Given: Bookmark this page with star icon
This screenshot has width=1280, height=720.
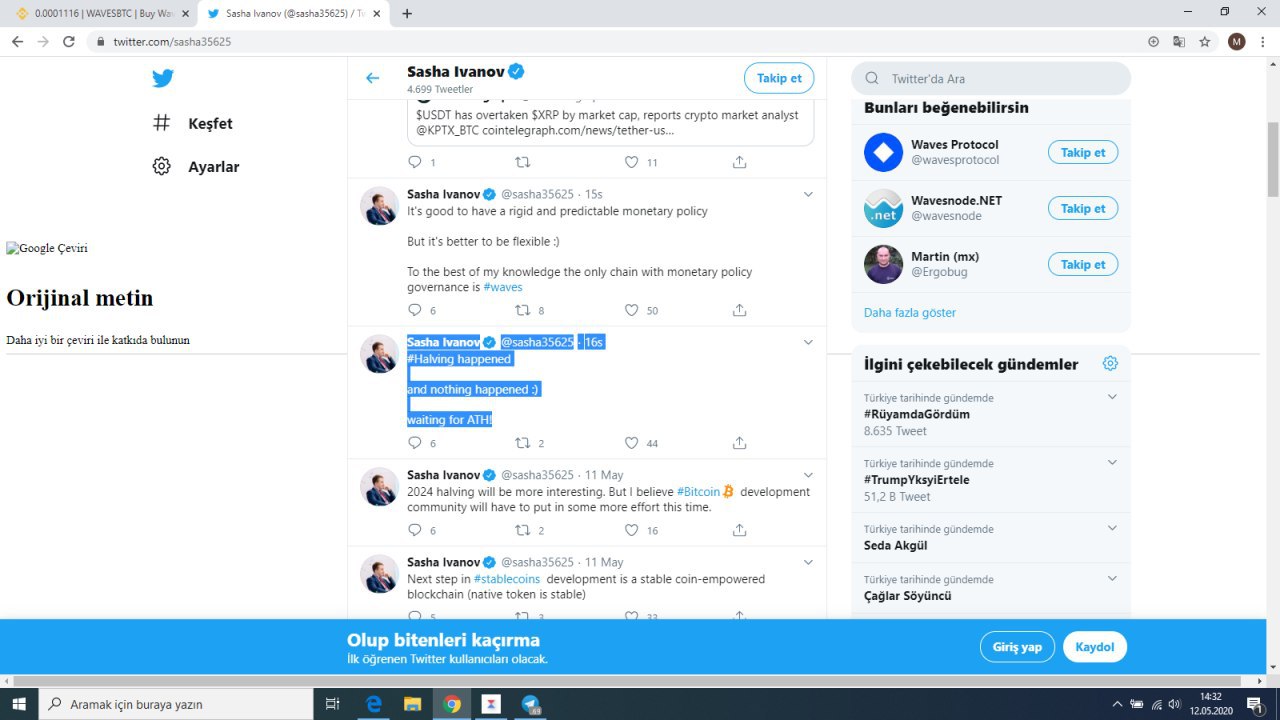Looking at the screenshot, I should pos(1205,42).
